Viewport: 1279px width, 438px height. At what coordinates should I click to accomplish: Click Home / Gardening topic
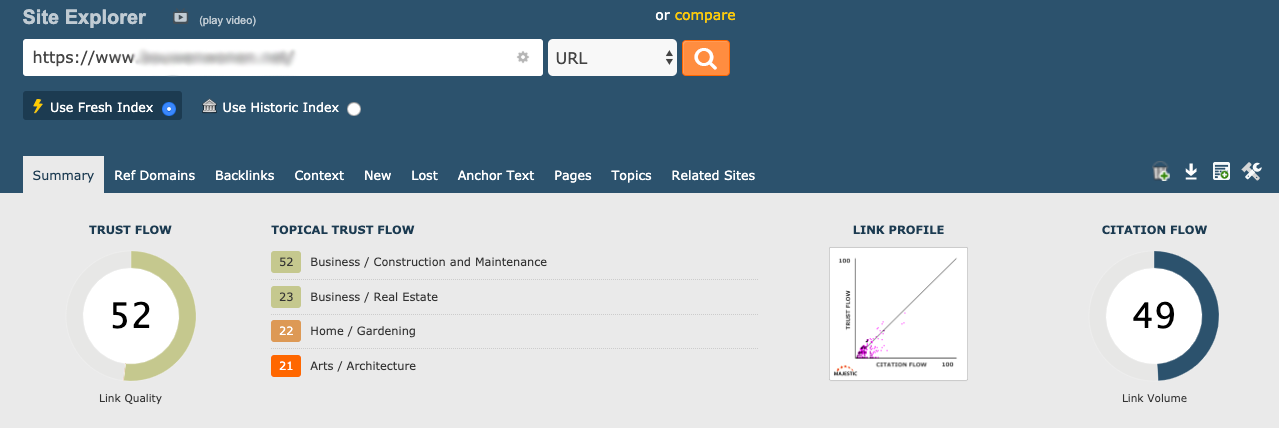[363, 331]
